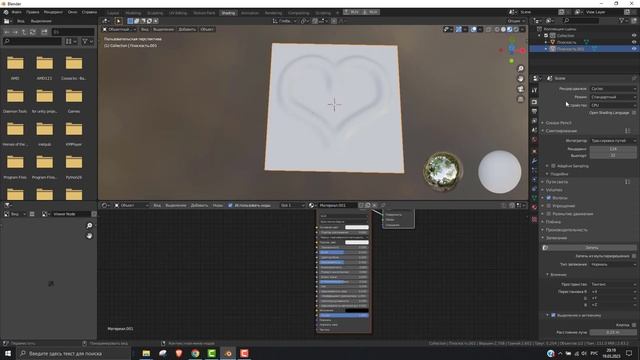The height and width of the screenshot is (360, 640).
Task: Expand the Плёнка panel
Action: [x=553, y=222]
